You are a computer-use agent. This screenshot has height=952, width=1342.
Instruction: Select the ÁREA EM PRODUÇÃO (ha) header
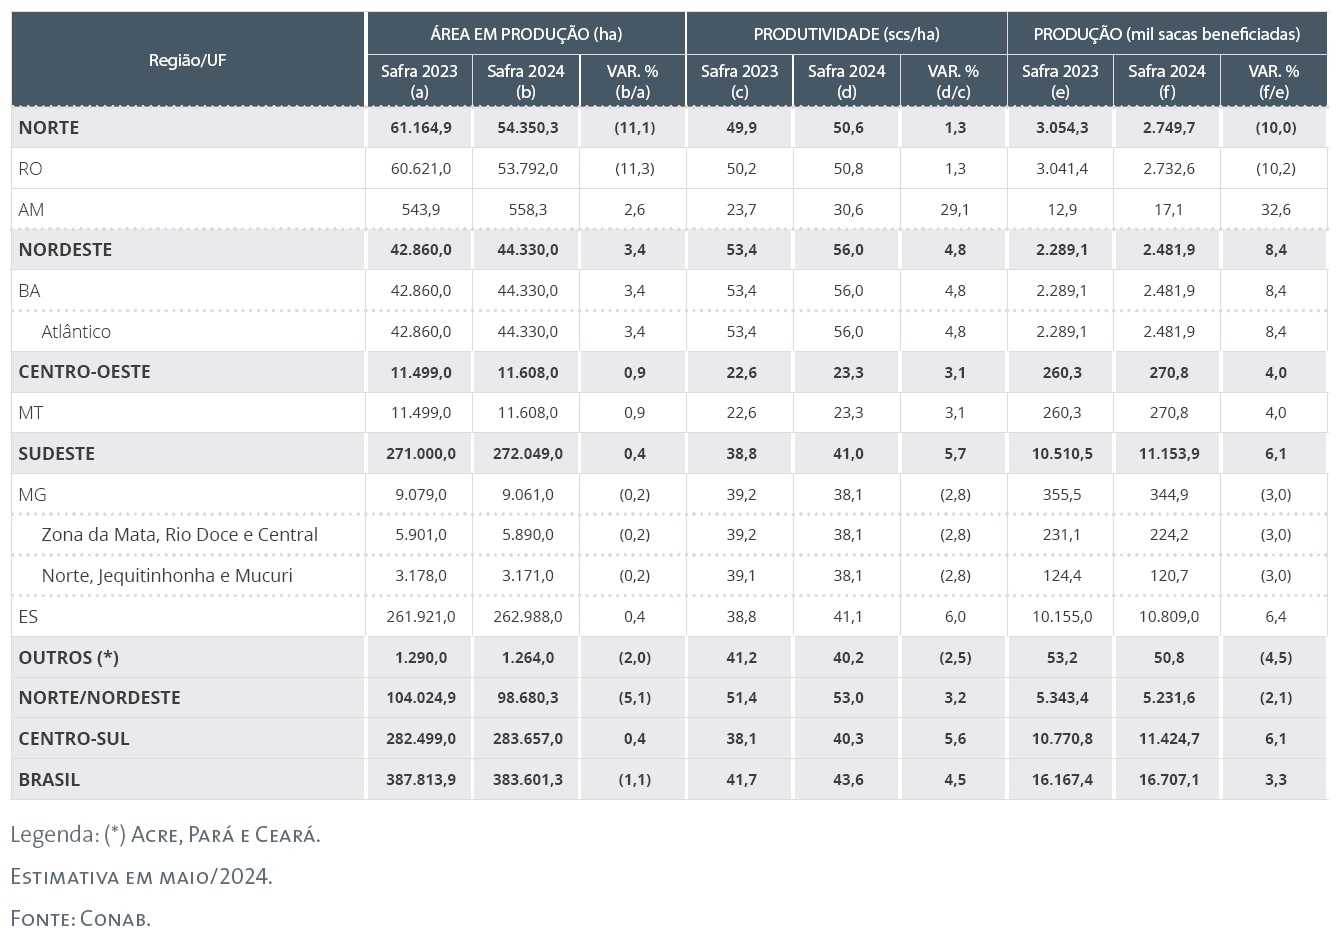point(526,34)
